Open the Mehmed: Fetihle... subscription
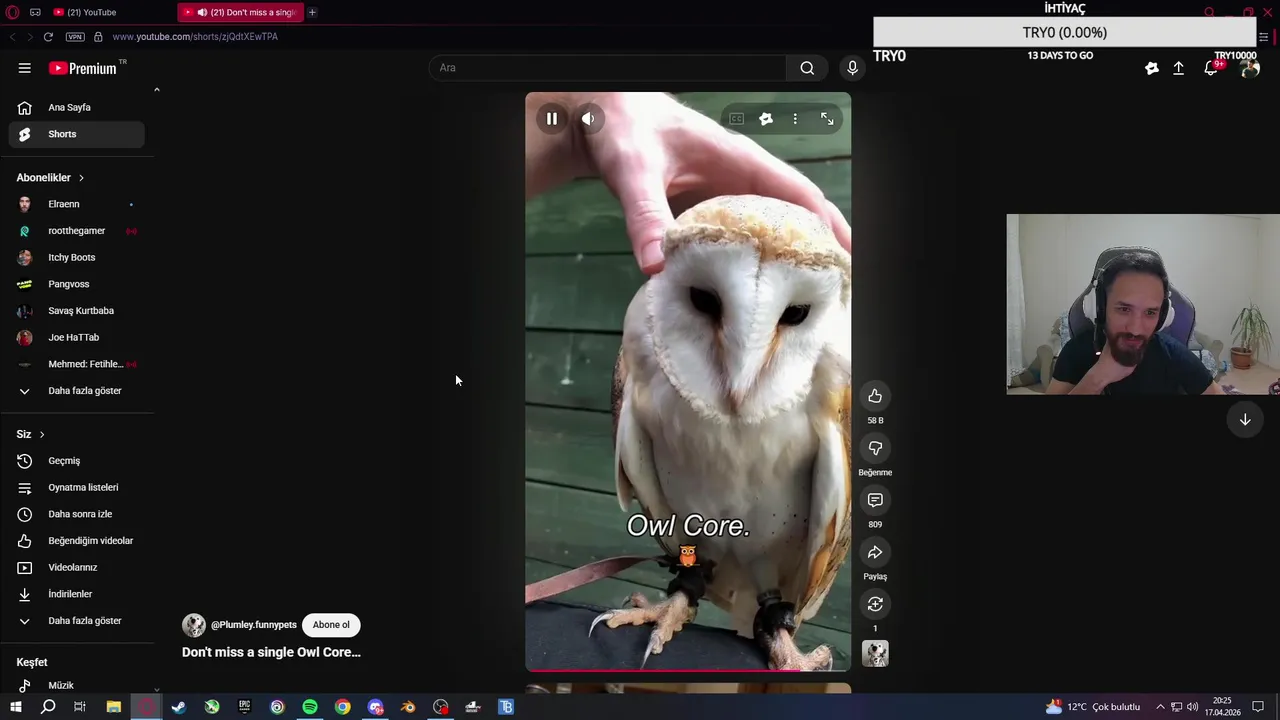Viewport: 1280px width, 720px height. pyautogui.click(x=77, y=364)
